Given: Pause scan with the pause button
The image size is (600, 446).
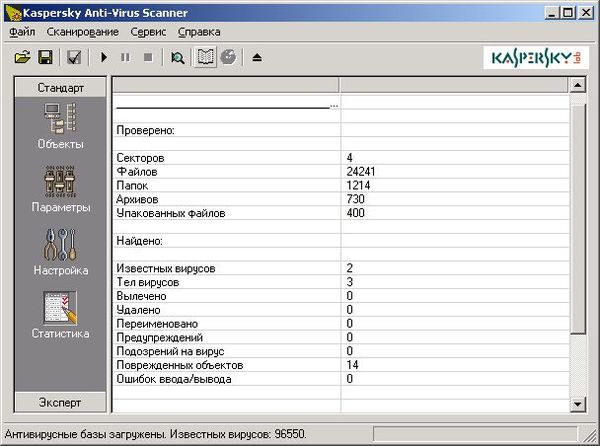Looking at the screenshot, I should click(125, 57).
